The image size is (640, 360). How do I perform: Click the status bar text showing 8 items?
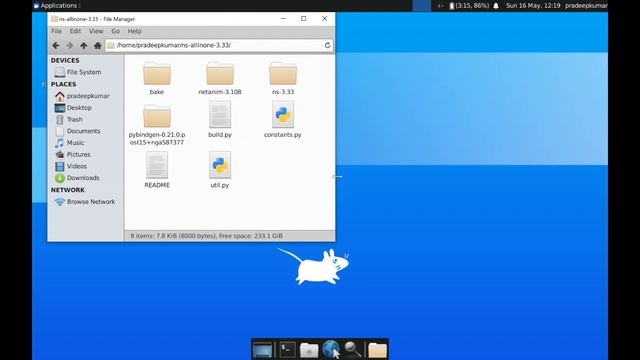207,236
